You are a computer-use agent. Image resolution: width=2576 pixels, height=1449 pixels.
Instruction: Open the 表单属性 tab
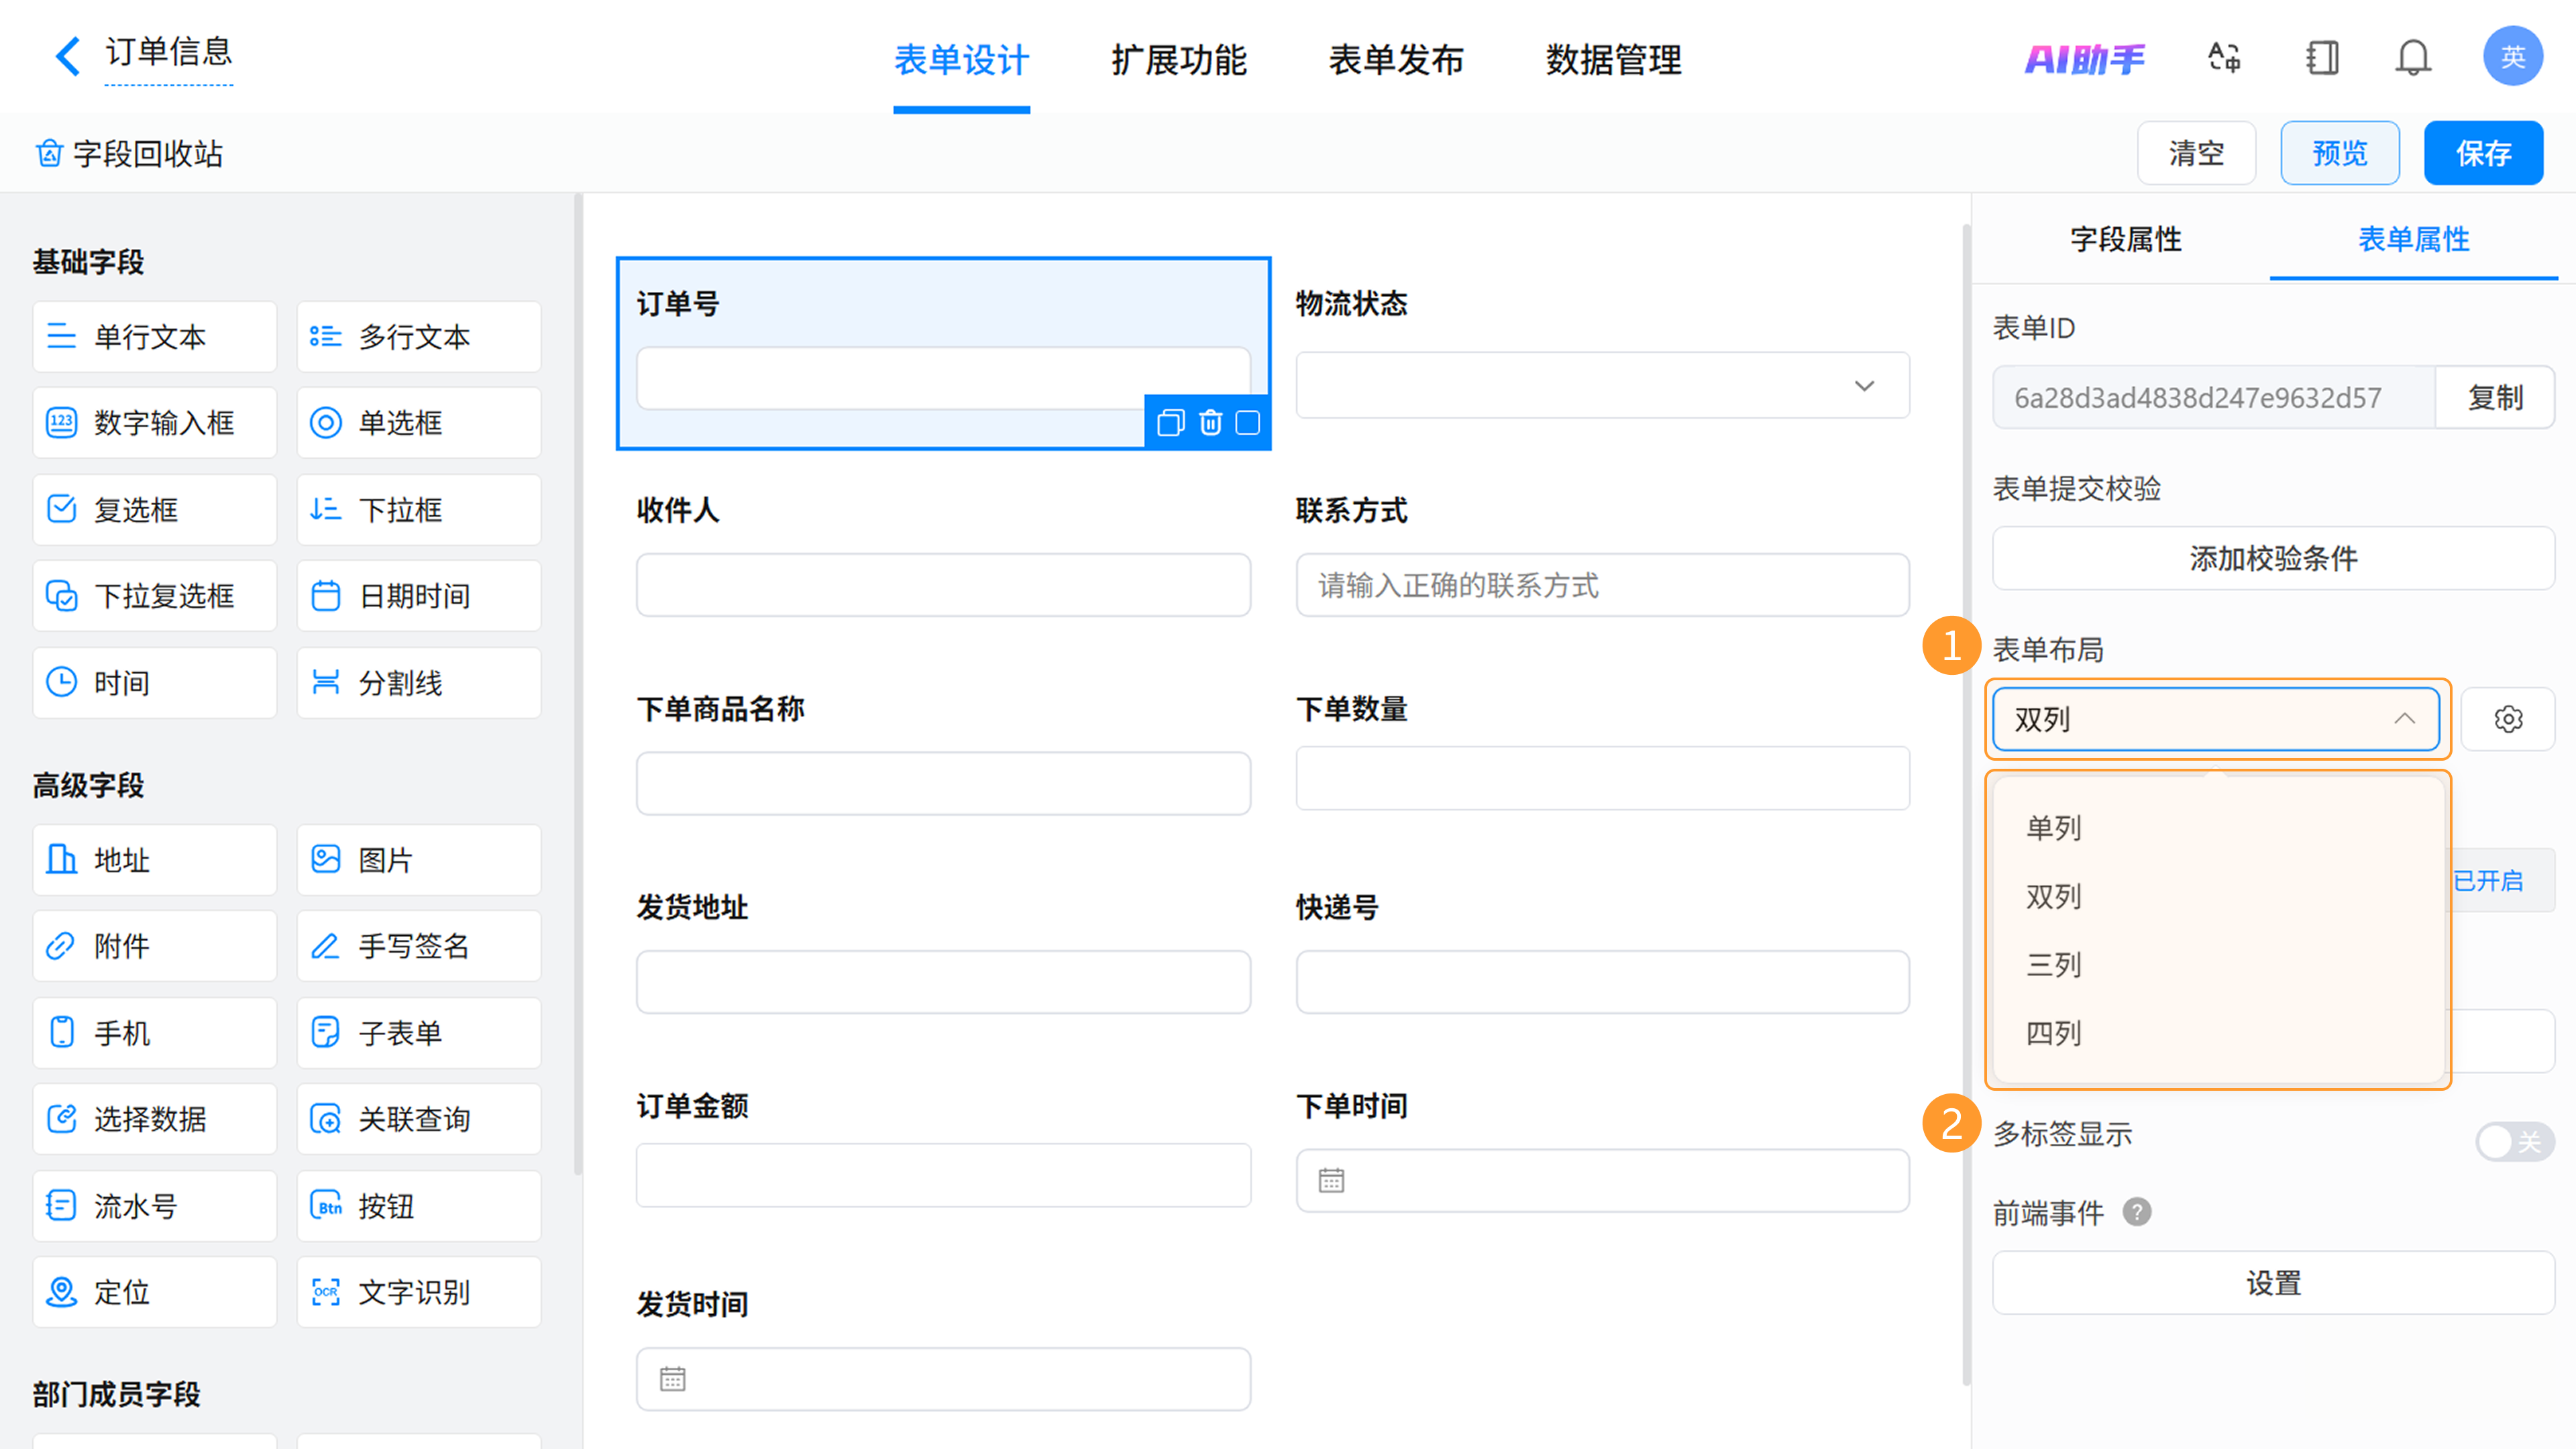coord(2414,239)
